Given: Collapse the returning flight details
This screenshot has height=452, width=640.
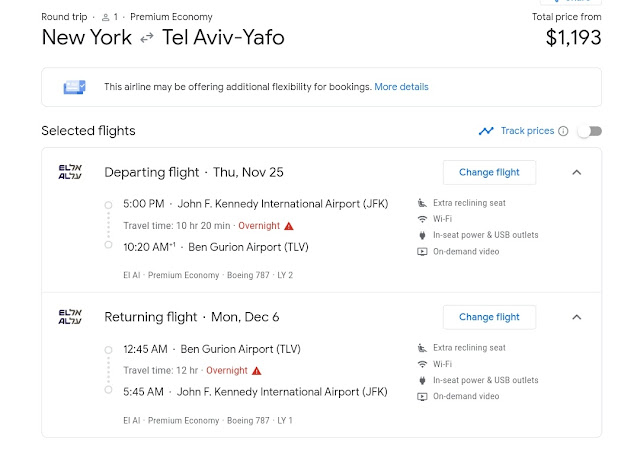Looking at the screenshot, I should pos(576,317).
